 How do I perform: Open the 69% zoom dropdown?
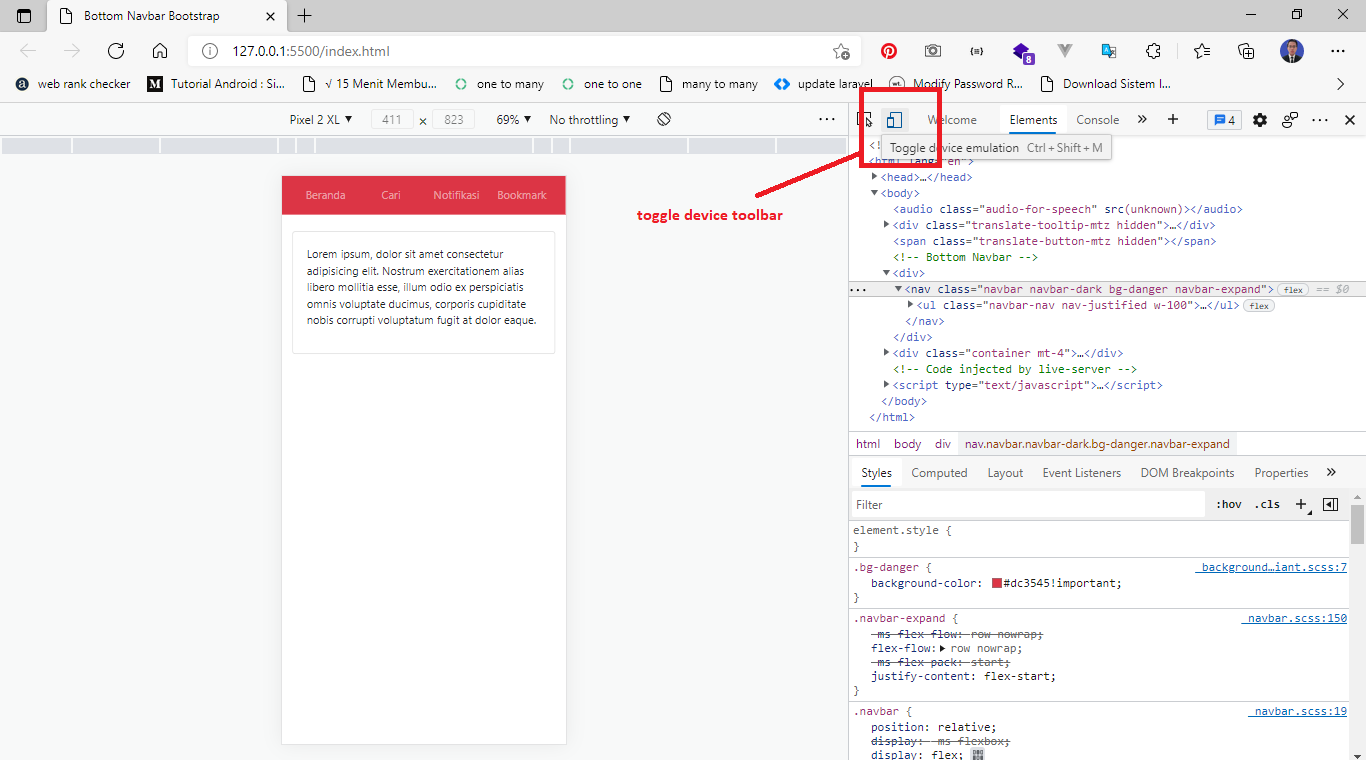514,119
